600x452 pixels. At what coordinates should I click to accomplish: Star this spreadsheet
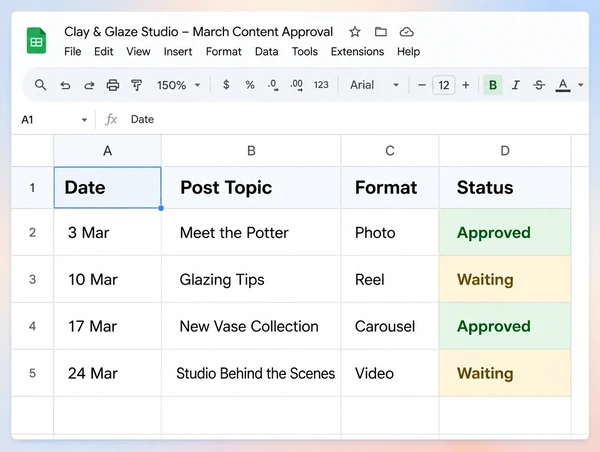click(355, 32)
